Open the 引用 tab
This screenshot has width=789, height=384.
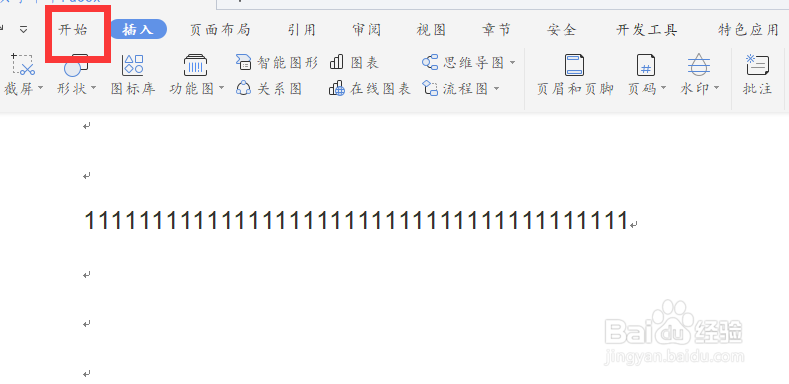pyautogui.click(x=302, y=30)
